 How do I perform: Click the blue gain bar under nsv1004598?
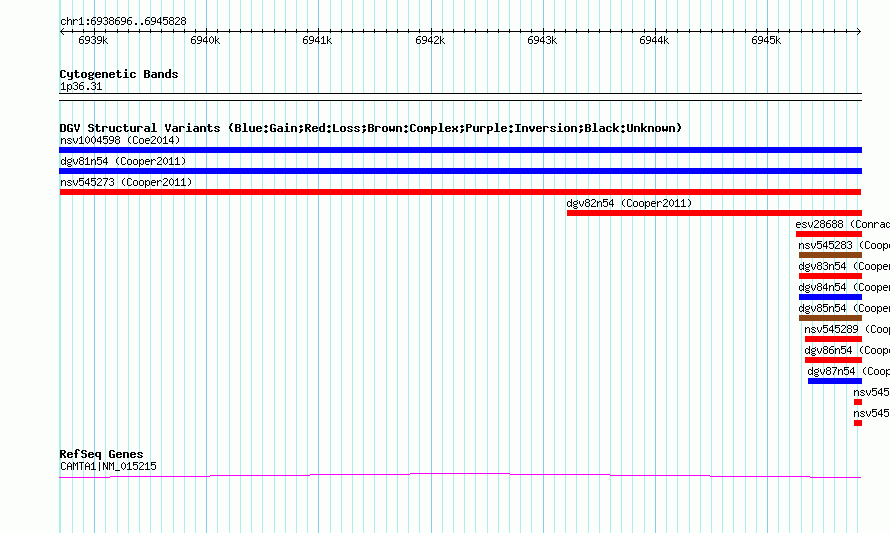point(460,150)
